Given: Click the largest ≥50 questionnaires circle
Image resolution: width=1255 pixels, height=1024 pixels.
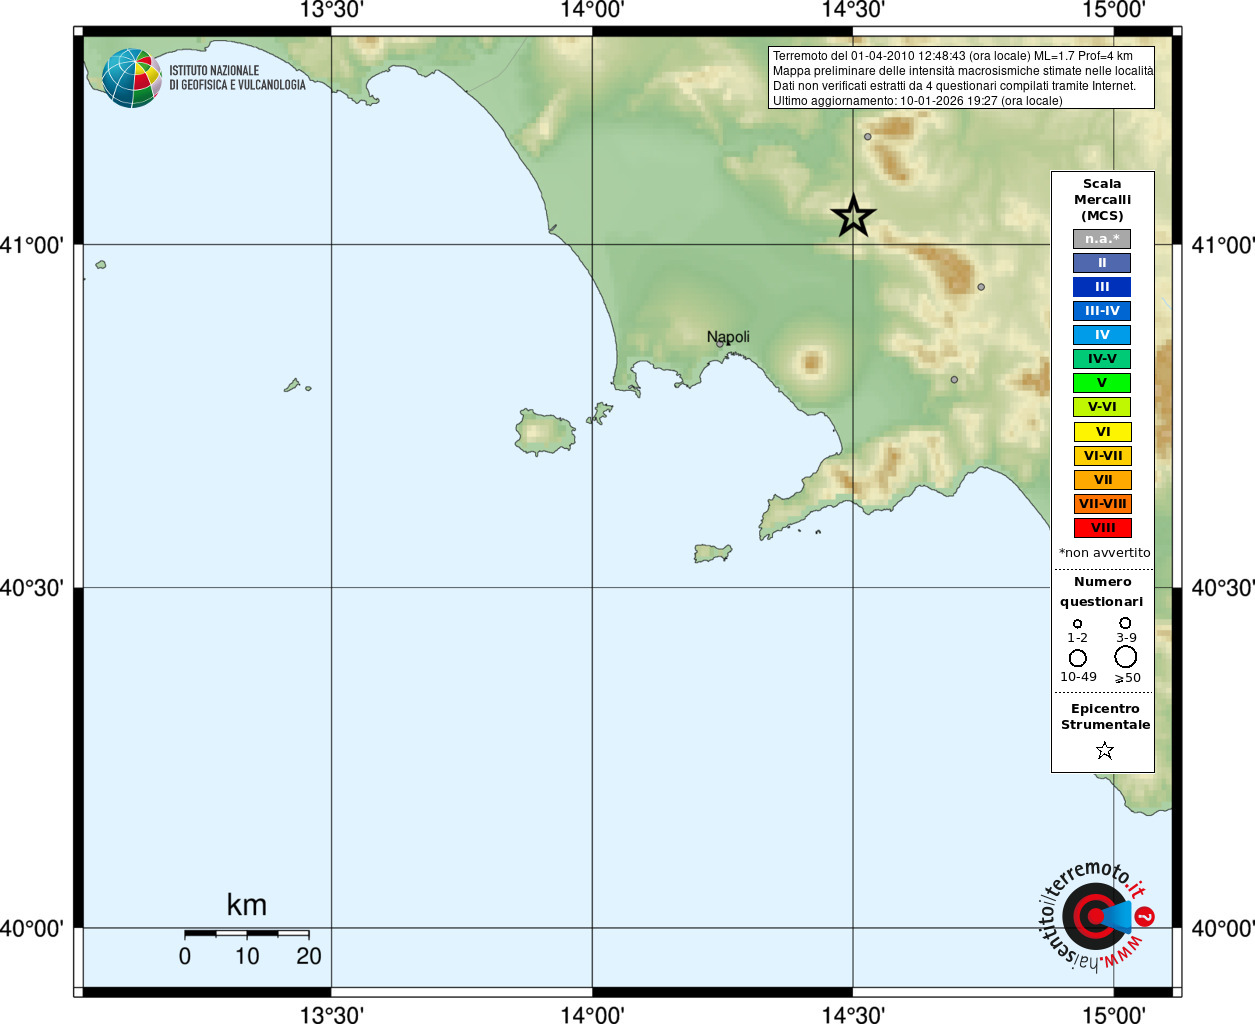Looking at the screenshot, I should (1126, 657).
